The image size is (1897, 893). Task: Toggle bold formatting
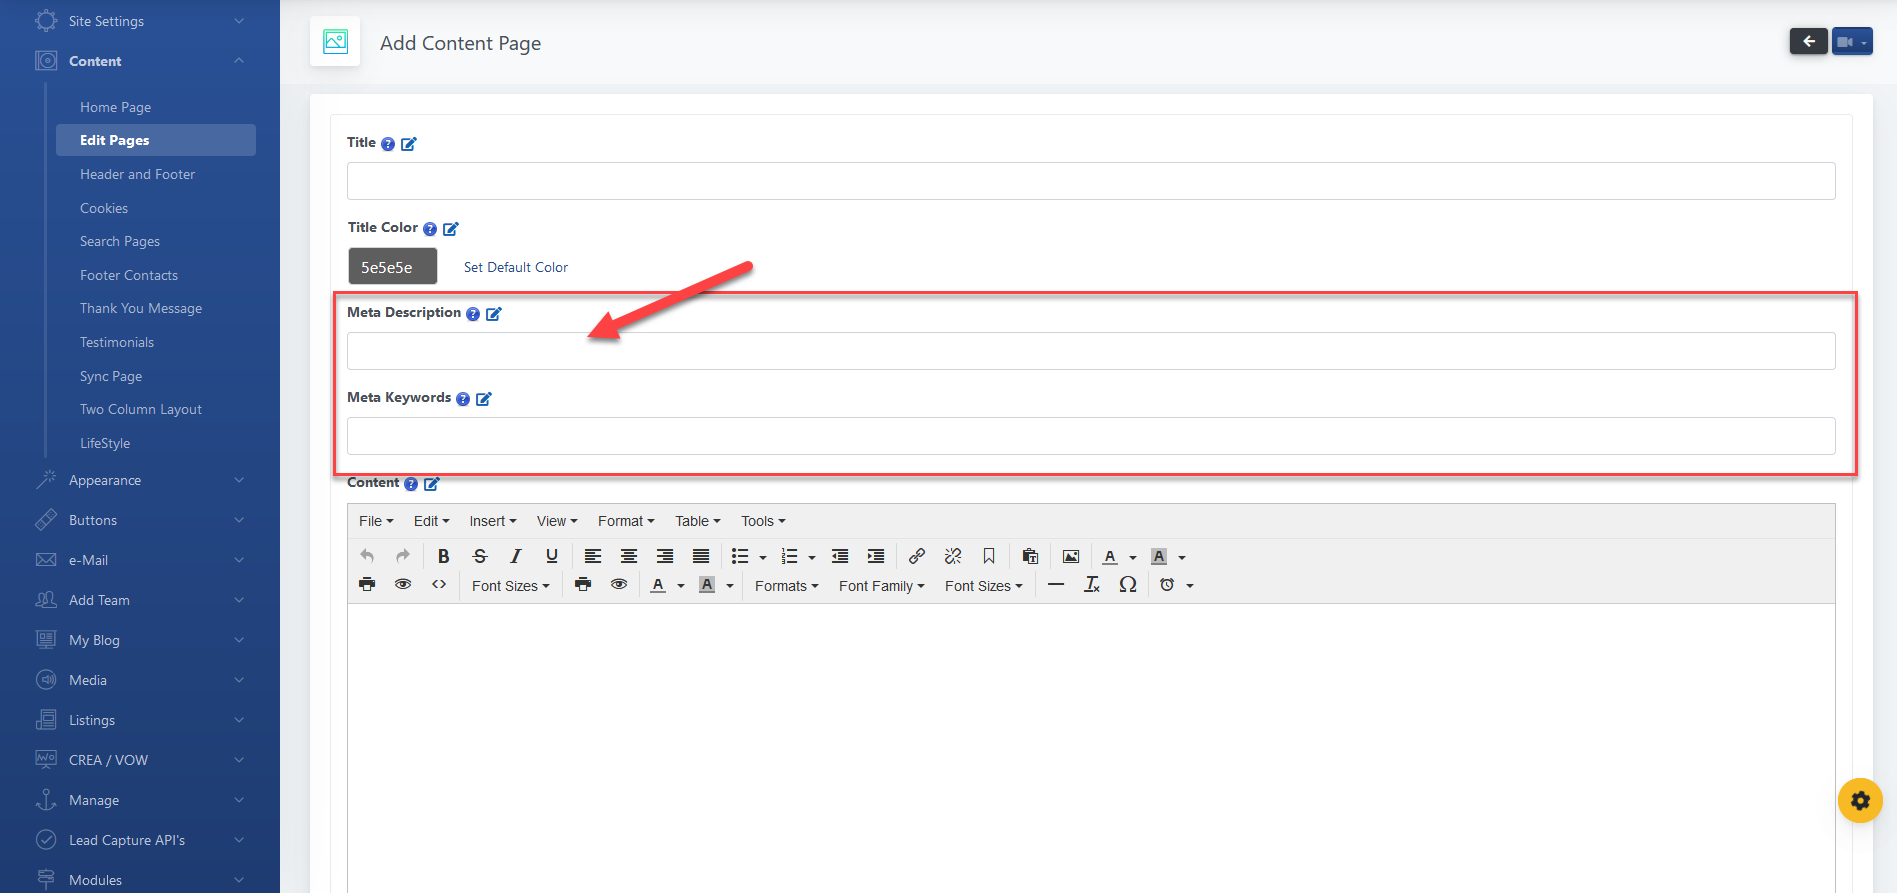pos(443,556)
